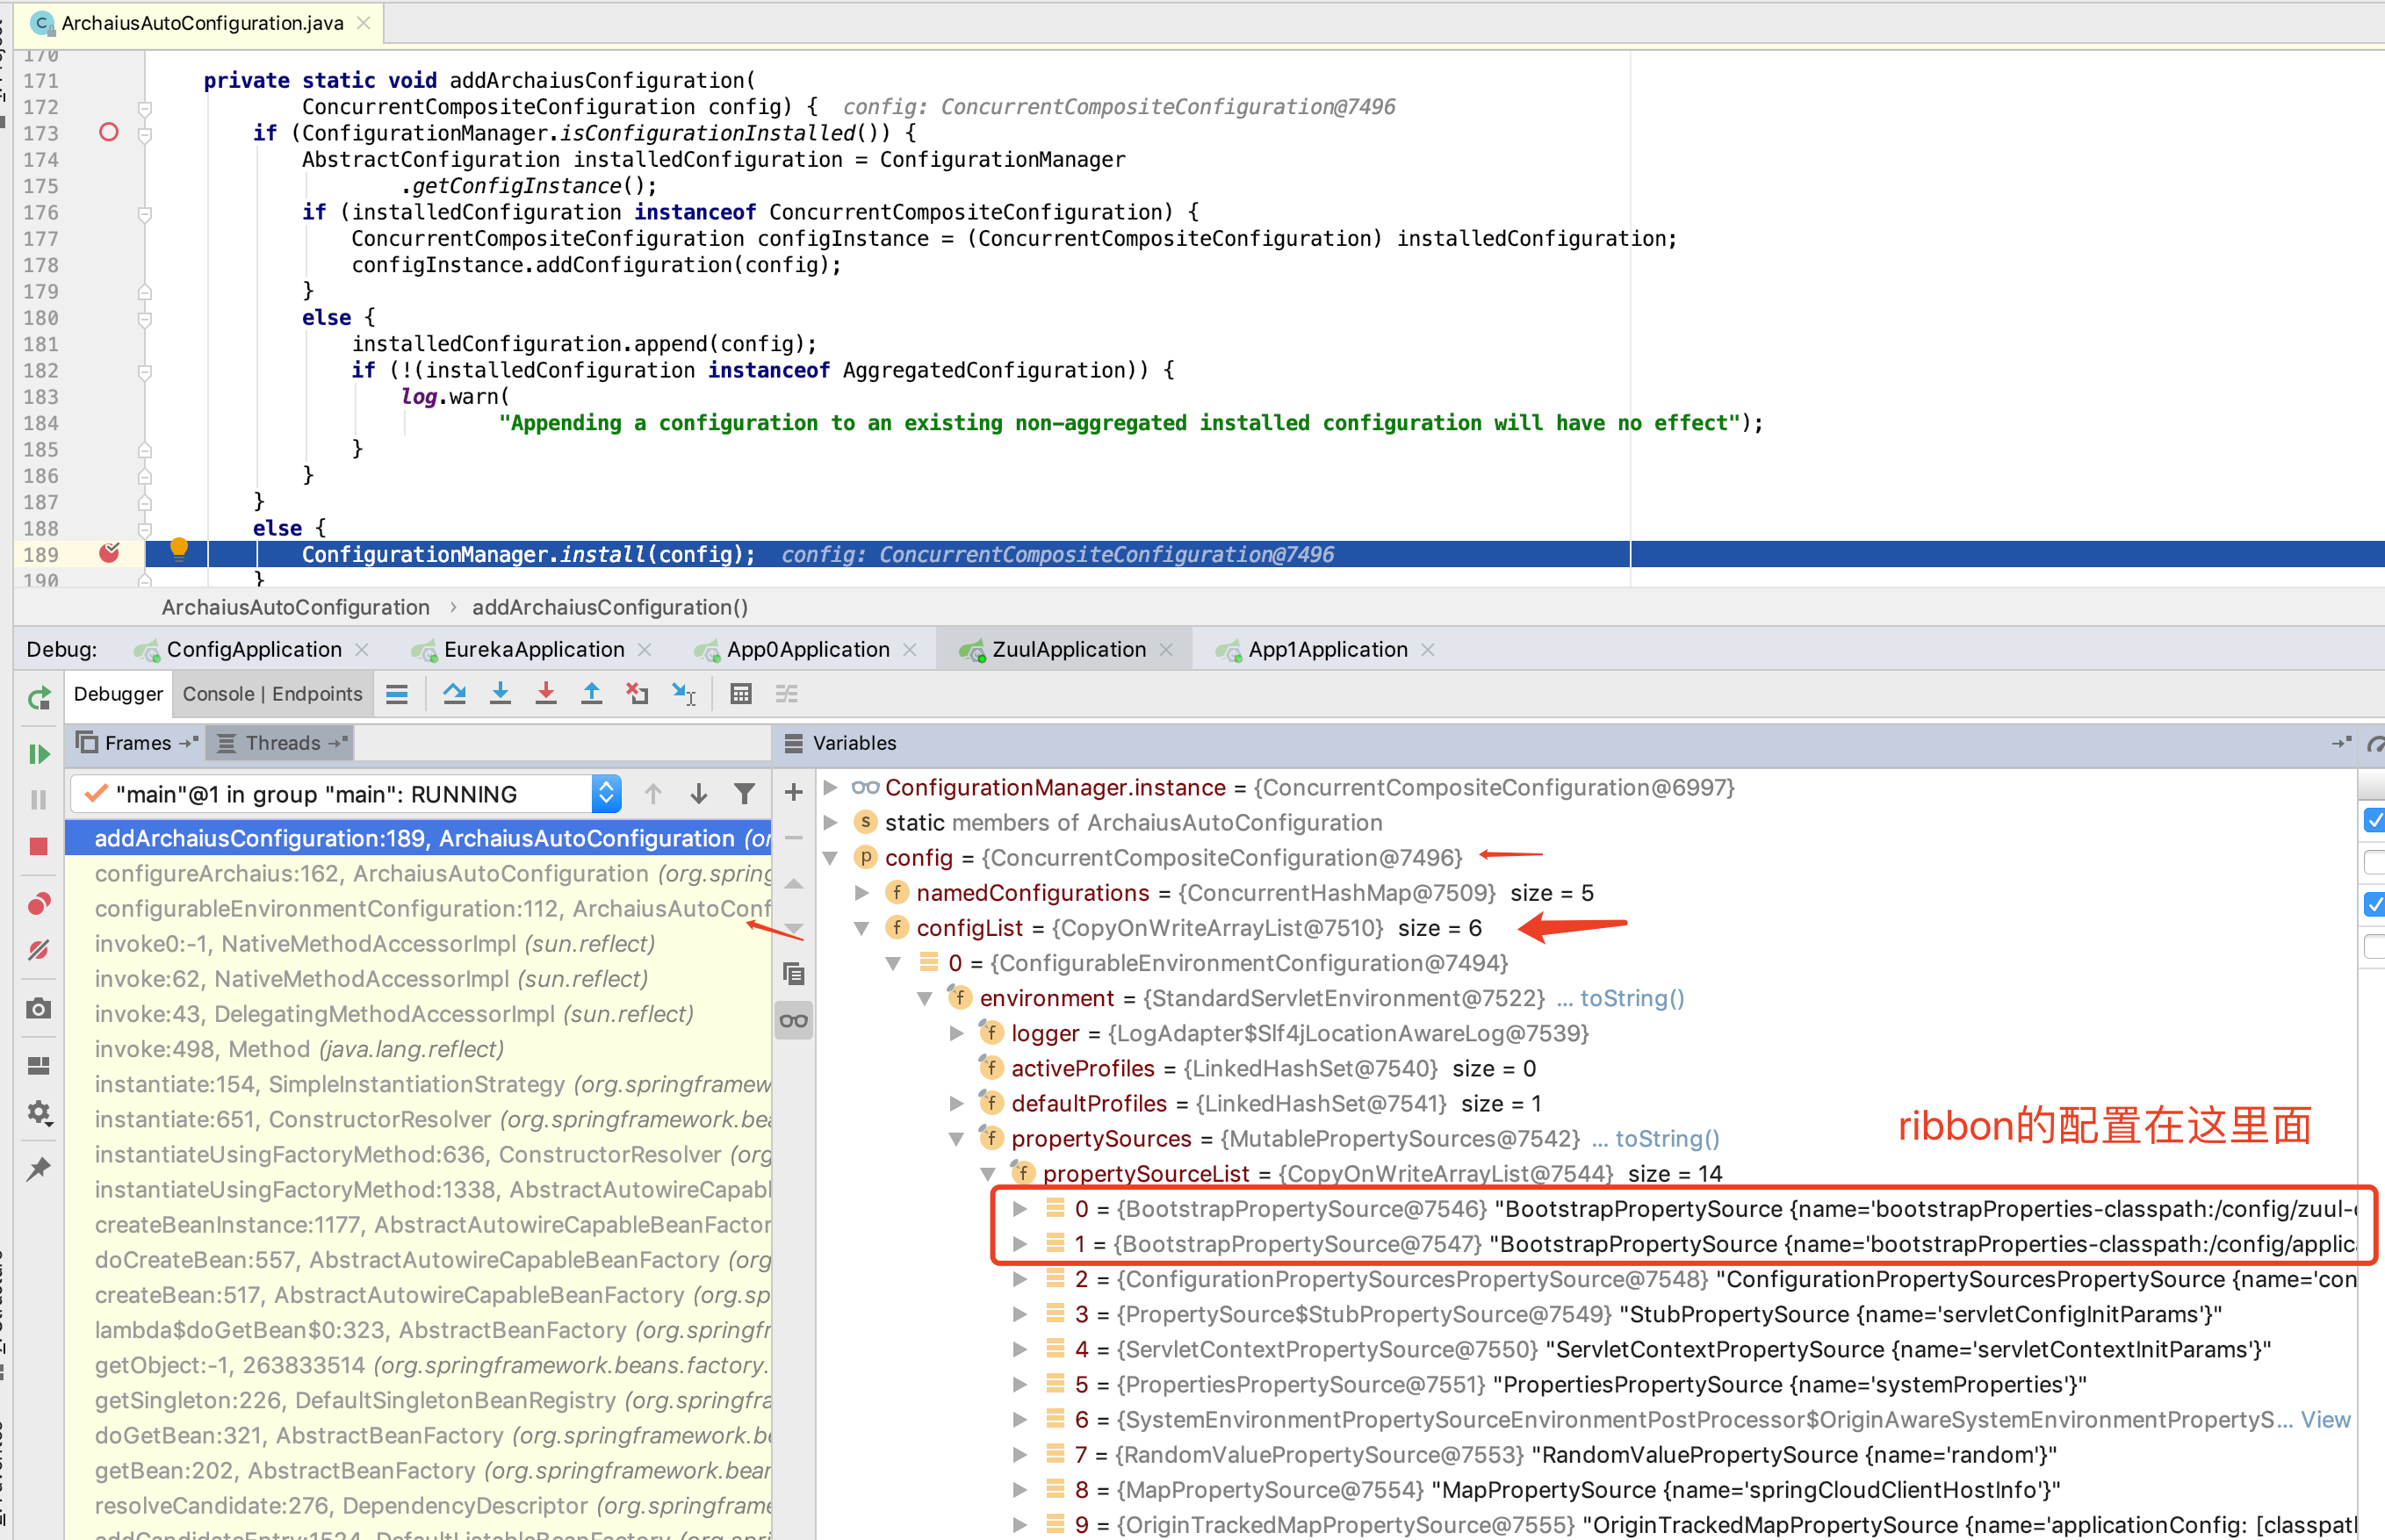This screenshot has width=2385, height=1540.
Task: Select previous frame up arrow
Action: point(653,794)
